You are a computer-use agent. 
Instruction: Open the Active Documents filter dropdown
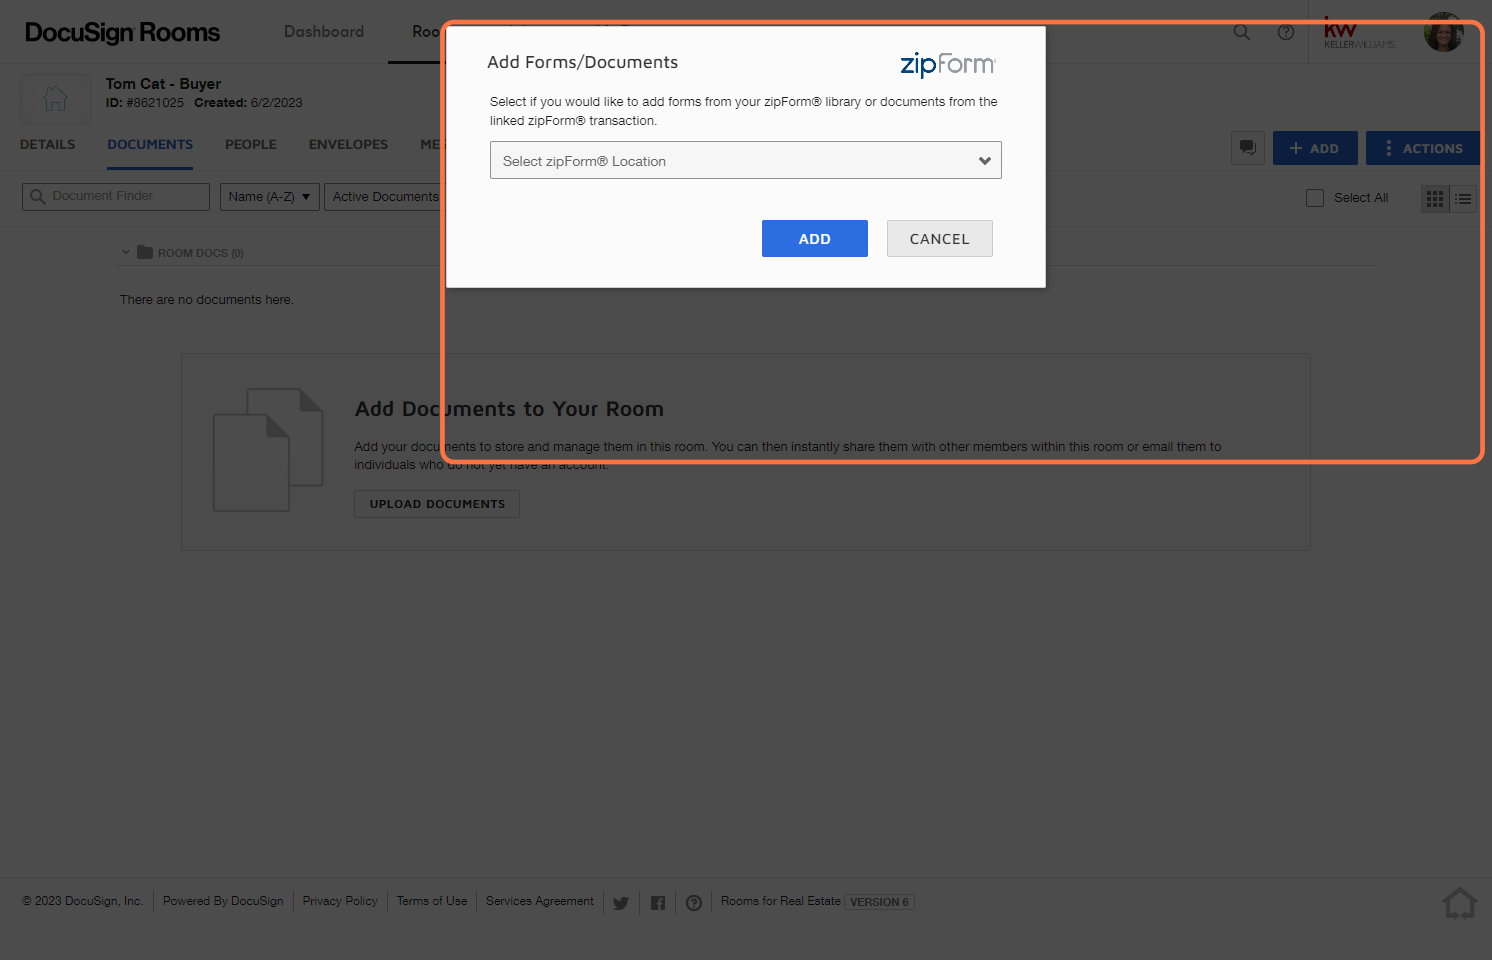pyautogui.click(x=385, y=197)
